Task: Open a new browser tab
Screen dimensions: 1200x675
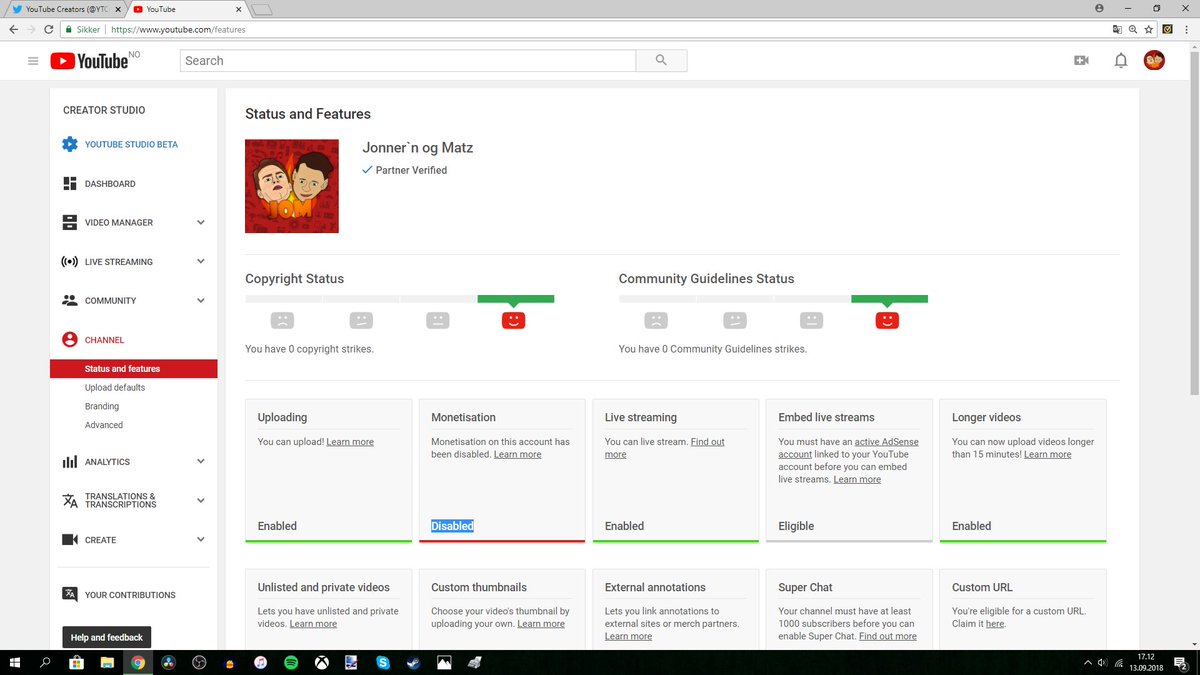Action: click(262, 9)
